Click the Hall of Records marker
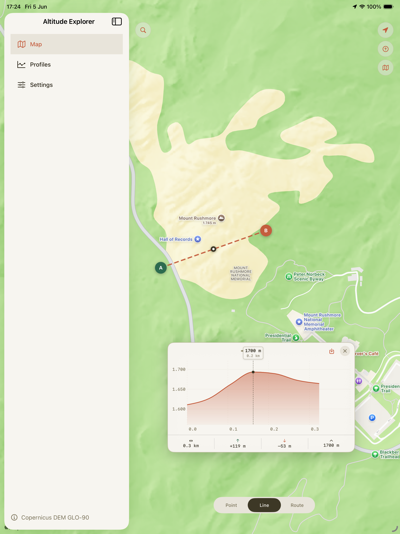The width and height of the screenshot is (400, 534). 197,239
